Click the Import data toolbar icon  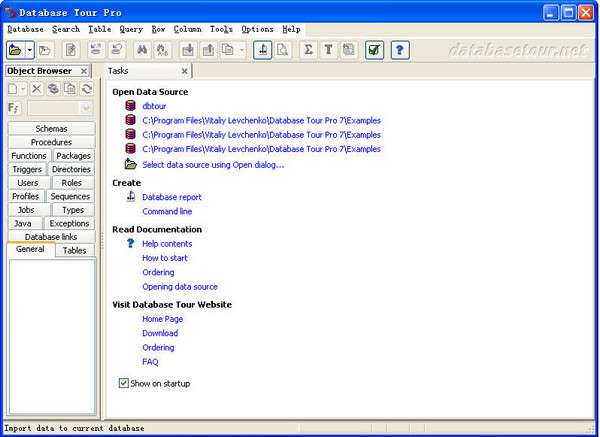[x=188, y=50]
